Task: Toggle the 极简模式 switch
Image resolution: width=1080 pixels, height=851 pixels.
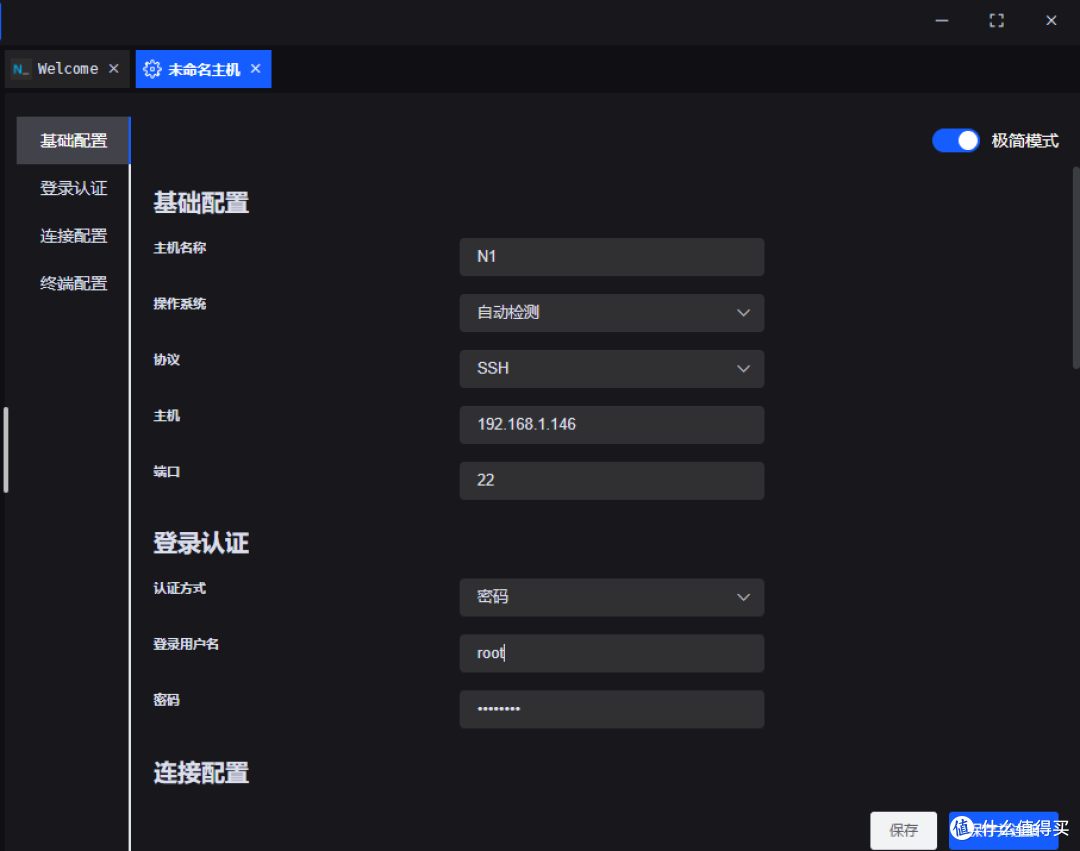Action: pyautogui.click(x=955, y=140)
